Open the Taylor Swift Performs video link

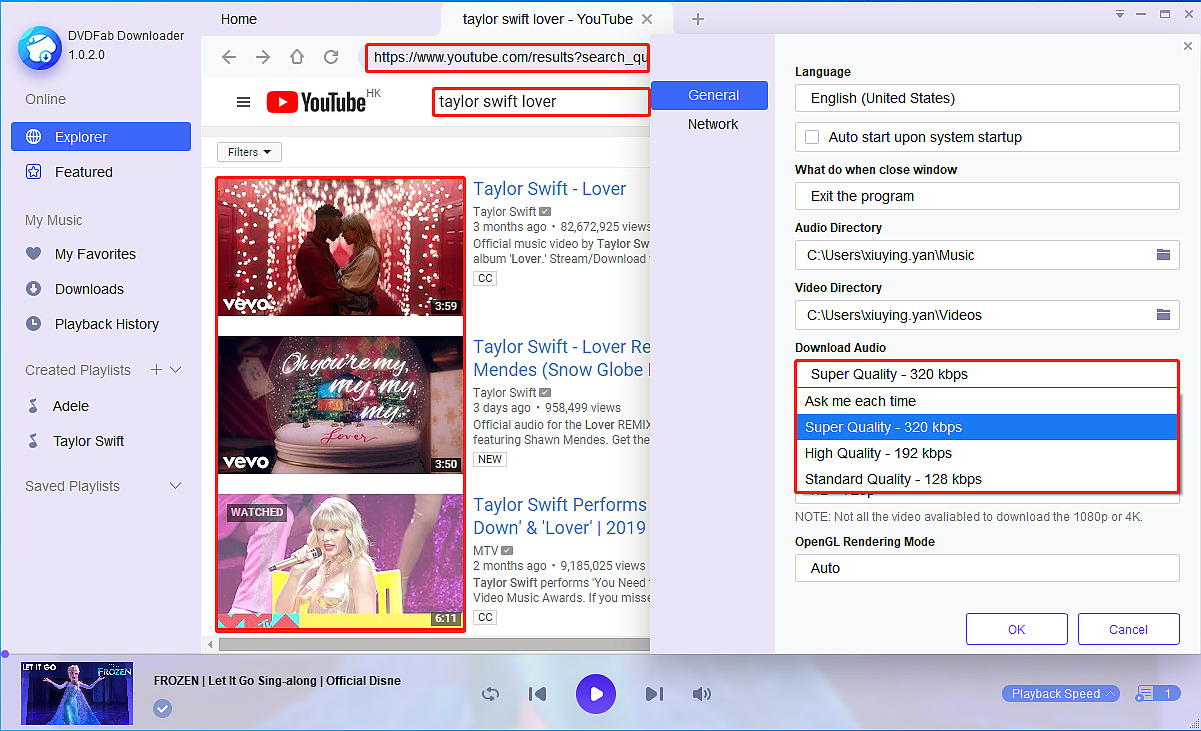point(560,516)
